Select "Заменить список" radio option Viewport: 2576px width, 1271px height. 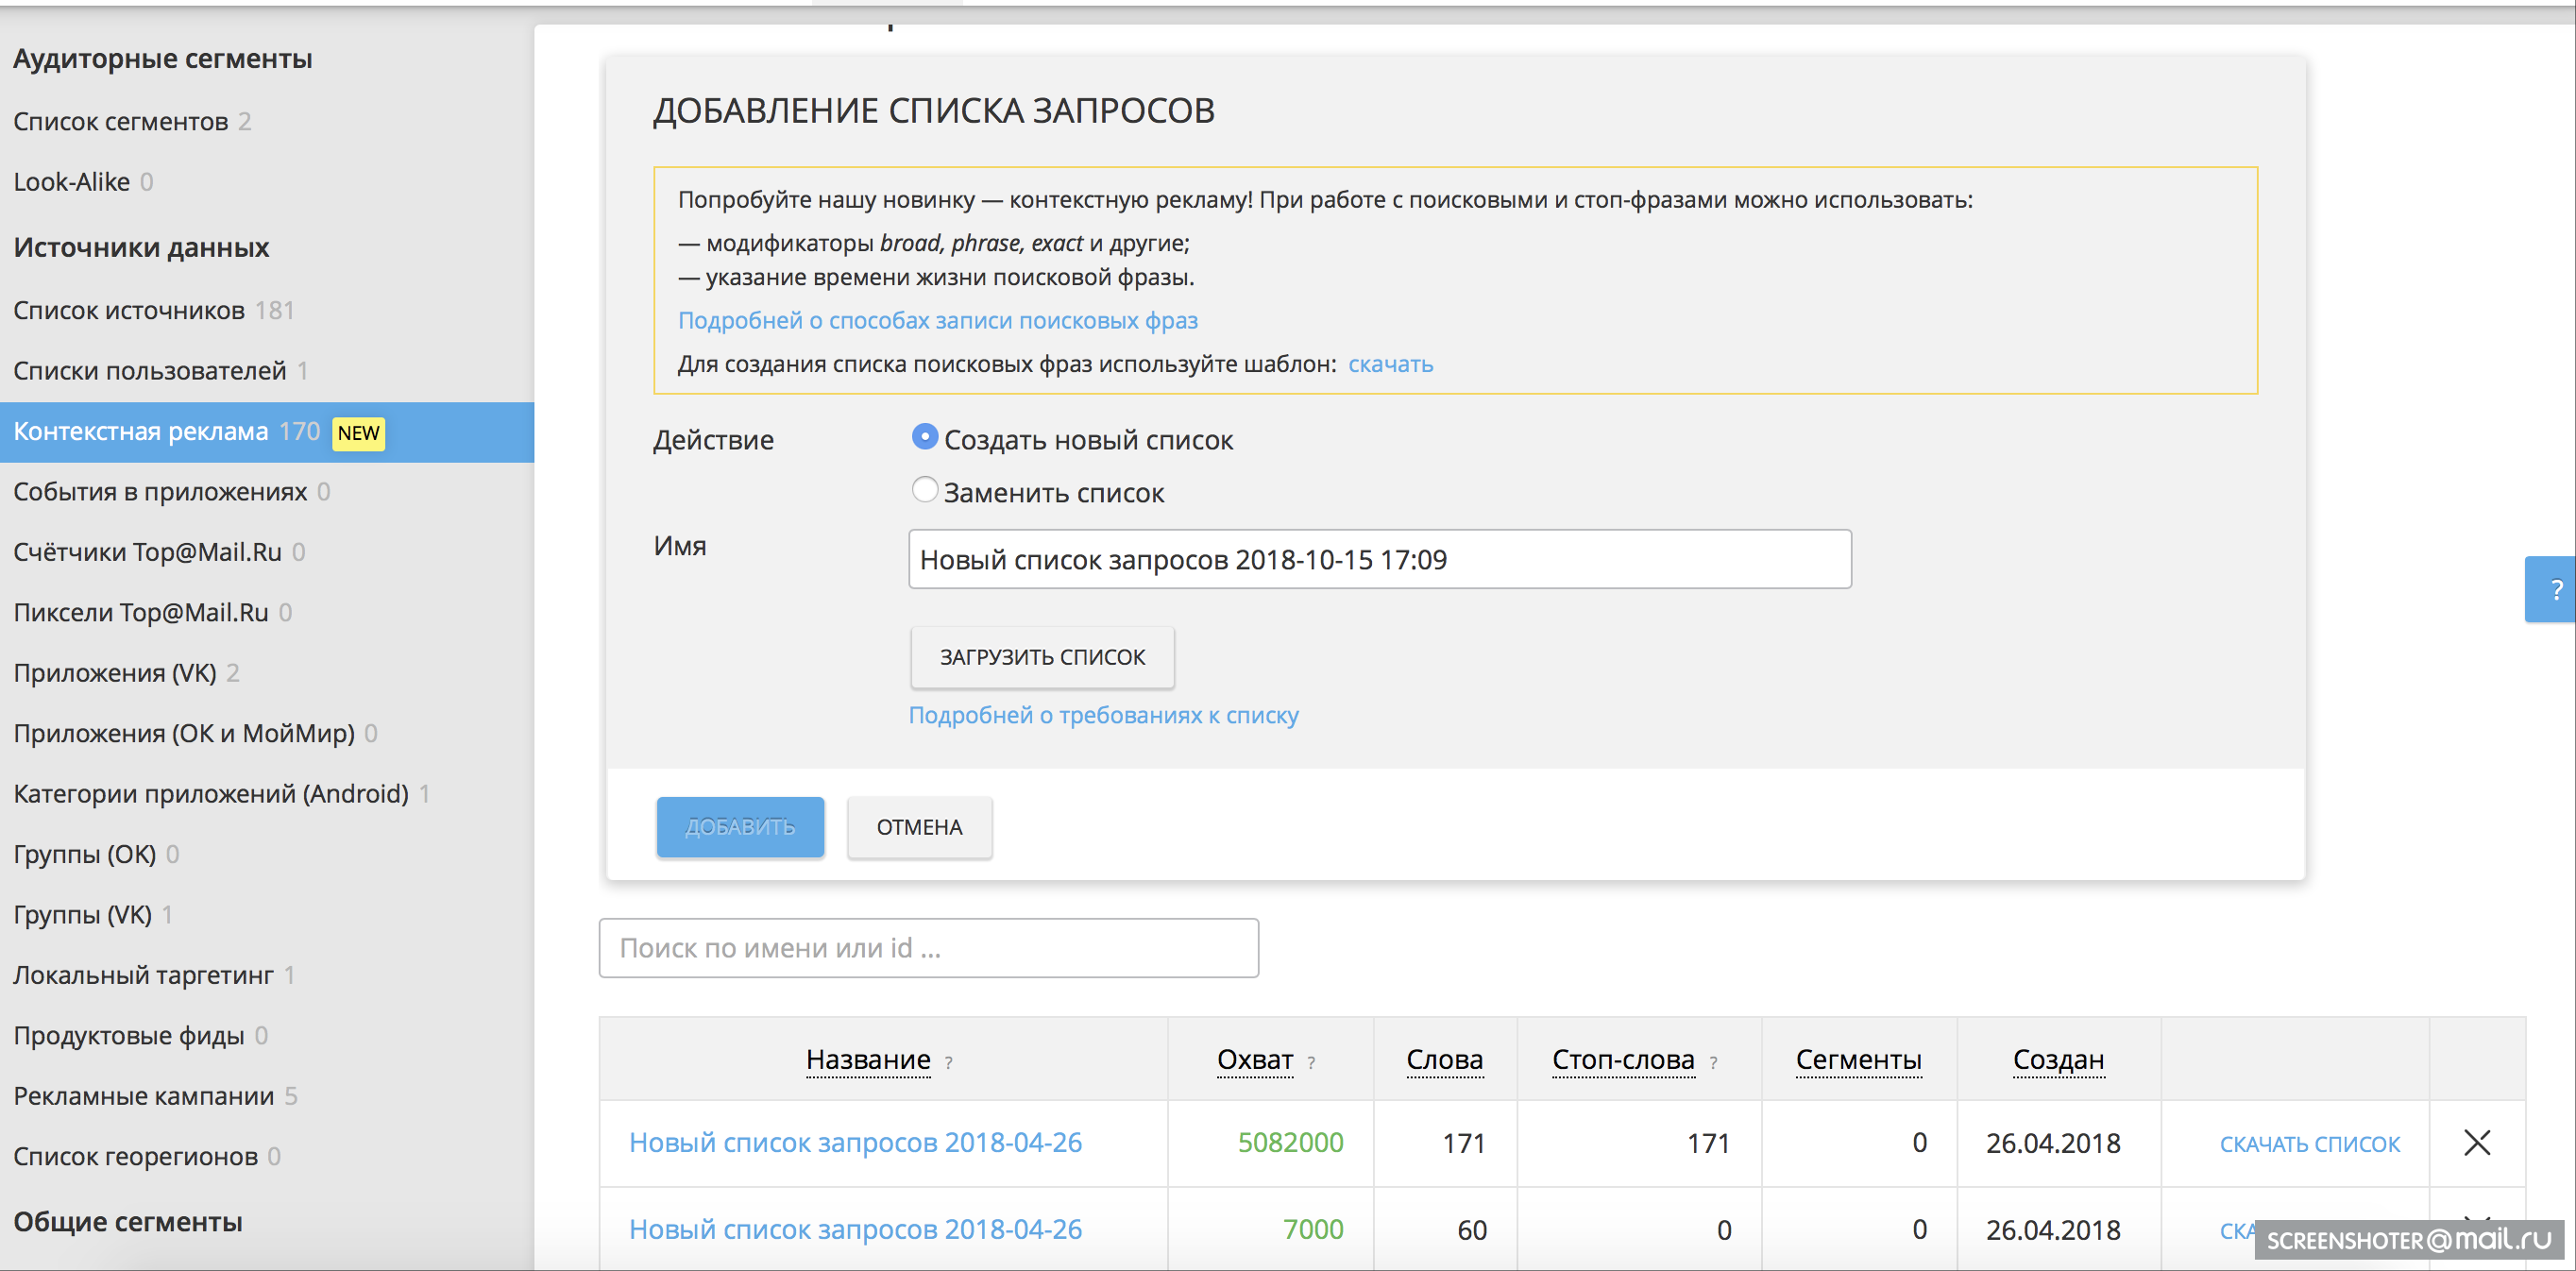(x=925, y=490)
